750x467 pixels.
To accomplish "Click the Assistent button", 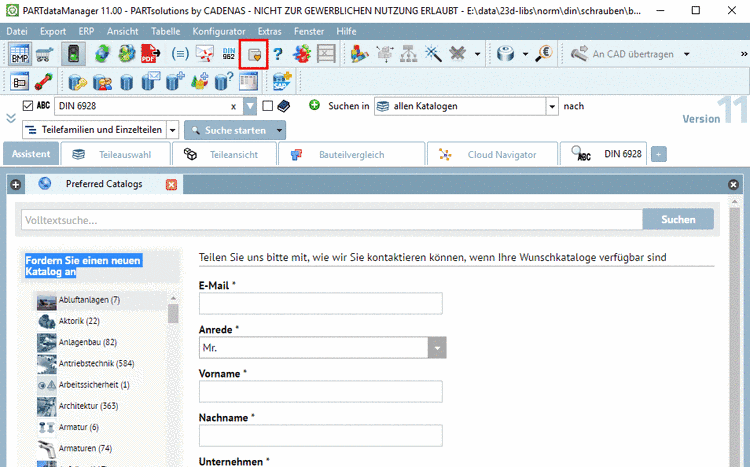I will pos(31,154).
